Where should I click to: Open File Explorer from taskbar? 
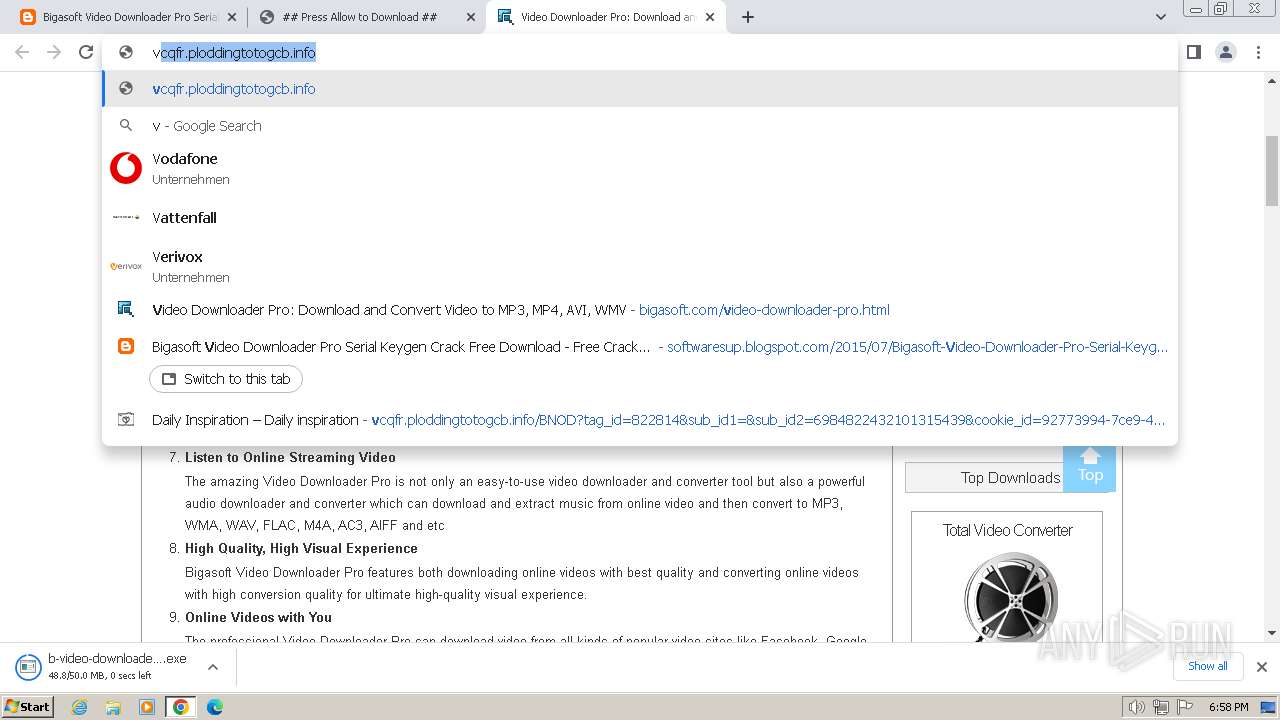point(113,707)
